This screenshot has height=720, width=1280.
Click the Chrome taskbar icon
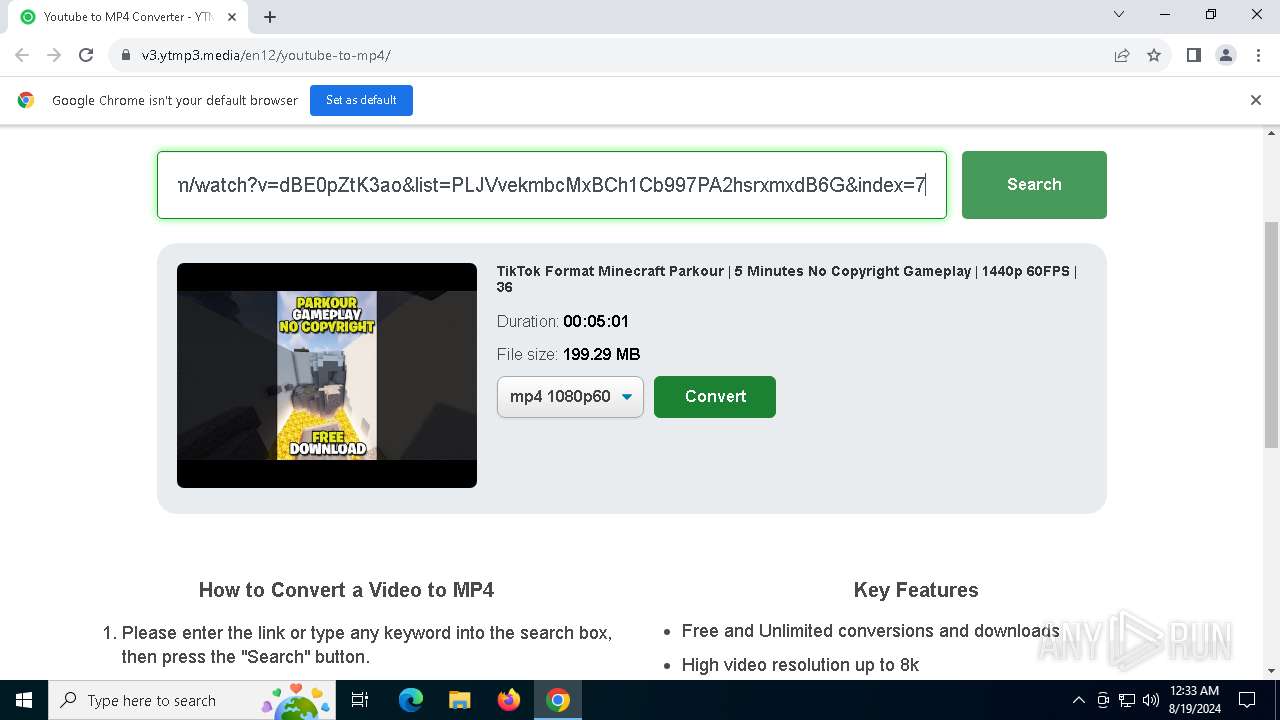click(x=558, y=700)
